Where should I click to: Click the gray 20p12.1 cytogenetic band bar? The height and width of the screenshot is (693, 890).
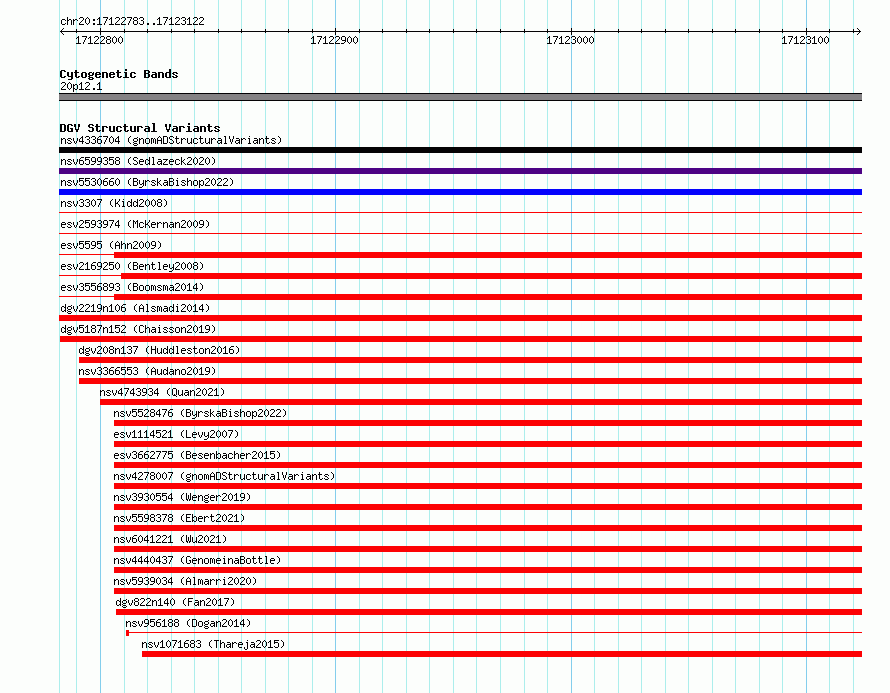[x=460, y=97]
